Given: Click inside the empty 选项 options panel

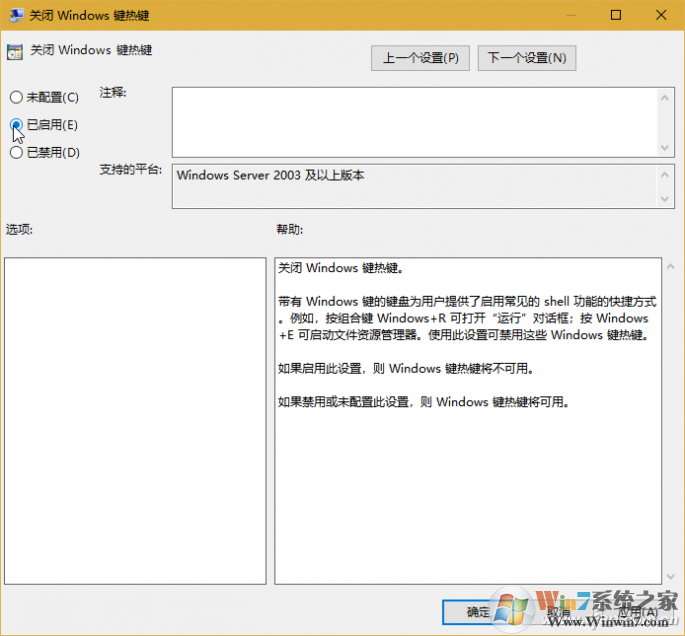Looking at the screenshot, I should [135, 420].
